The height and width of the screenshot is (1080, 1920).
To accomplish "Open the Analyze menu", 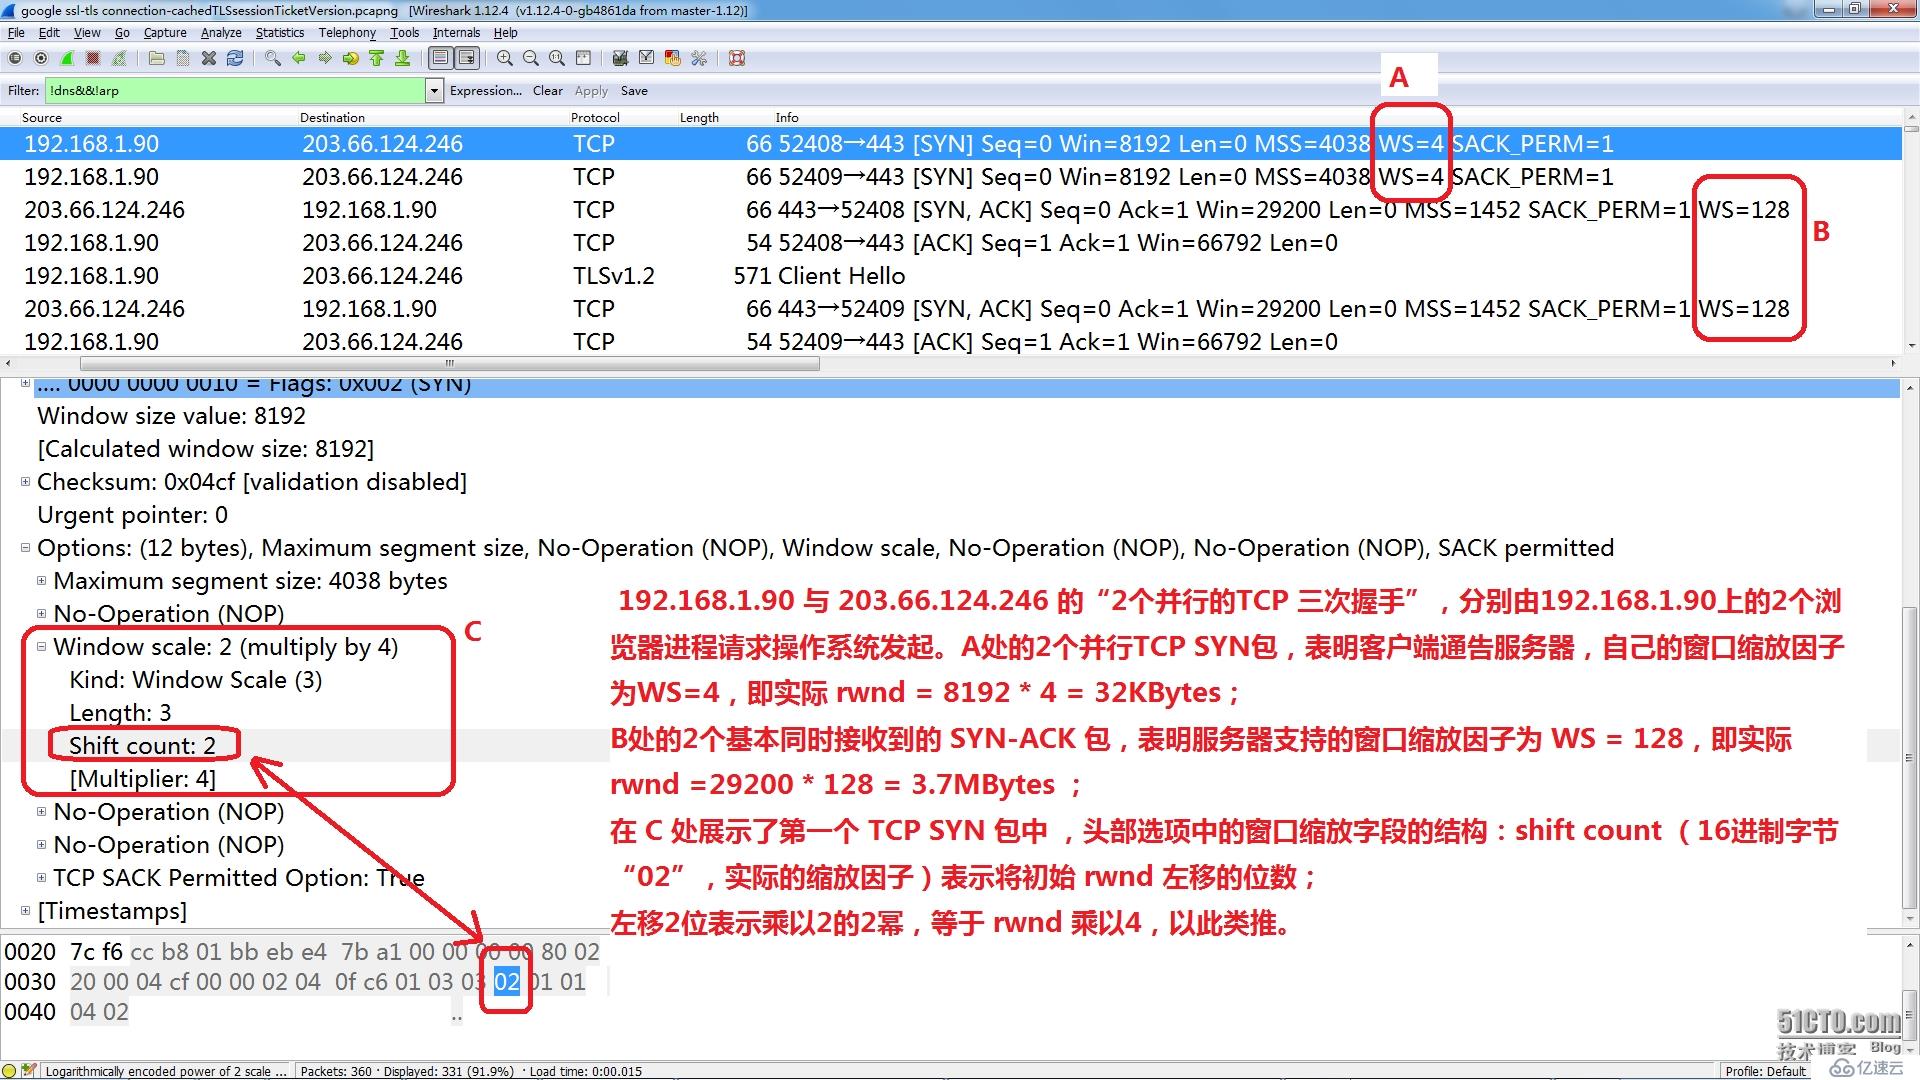I will (x=221, y=33).
